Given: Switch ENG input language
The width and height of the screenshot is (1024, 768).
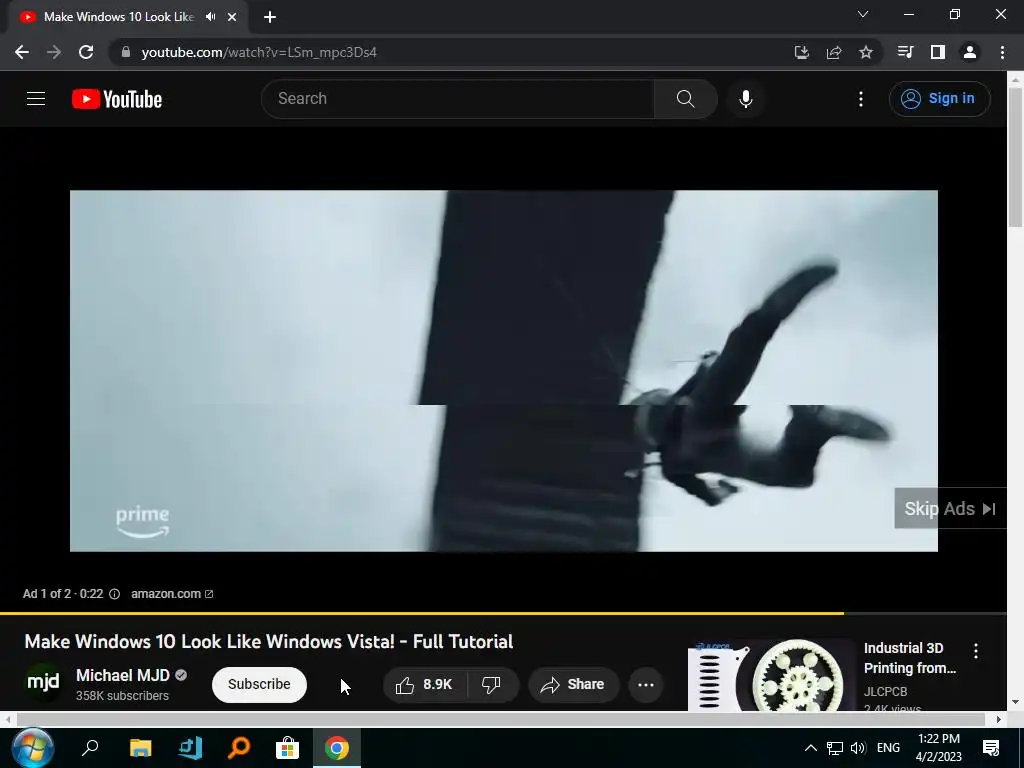Looking at the screenshot, I should click(x=888, y=748).
